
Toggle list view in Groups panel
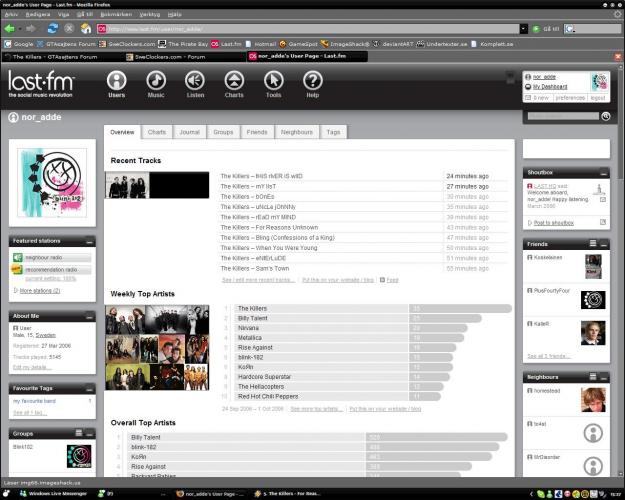(77, 434)
